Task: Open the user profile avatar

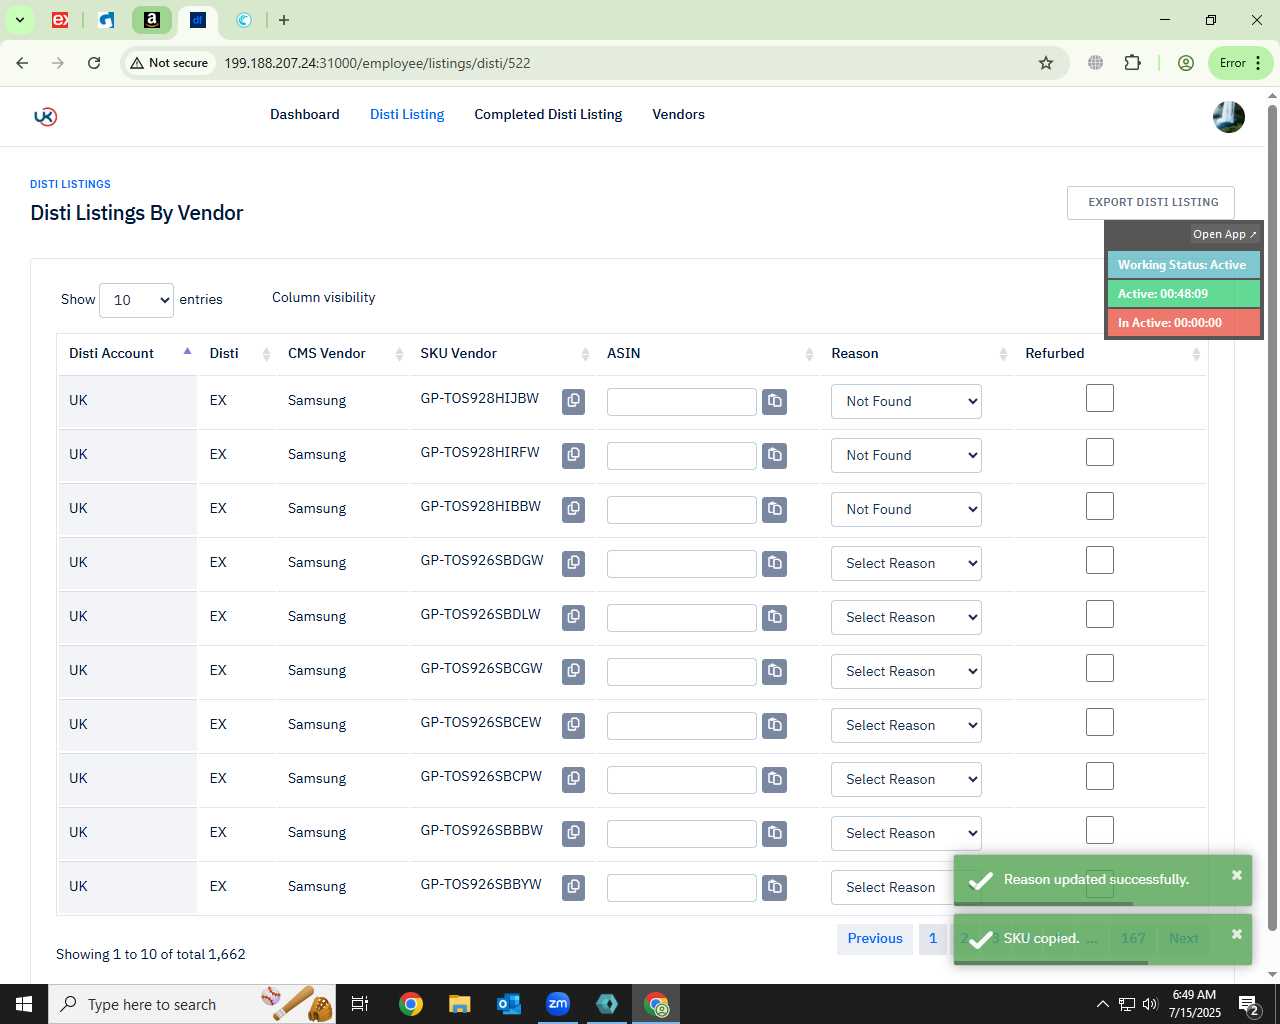Action: [x=1229, y=117]
